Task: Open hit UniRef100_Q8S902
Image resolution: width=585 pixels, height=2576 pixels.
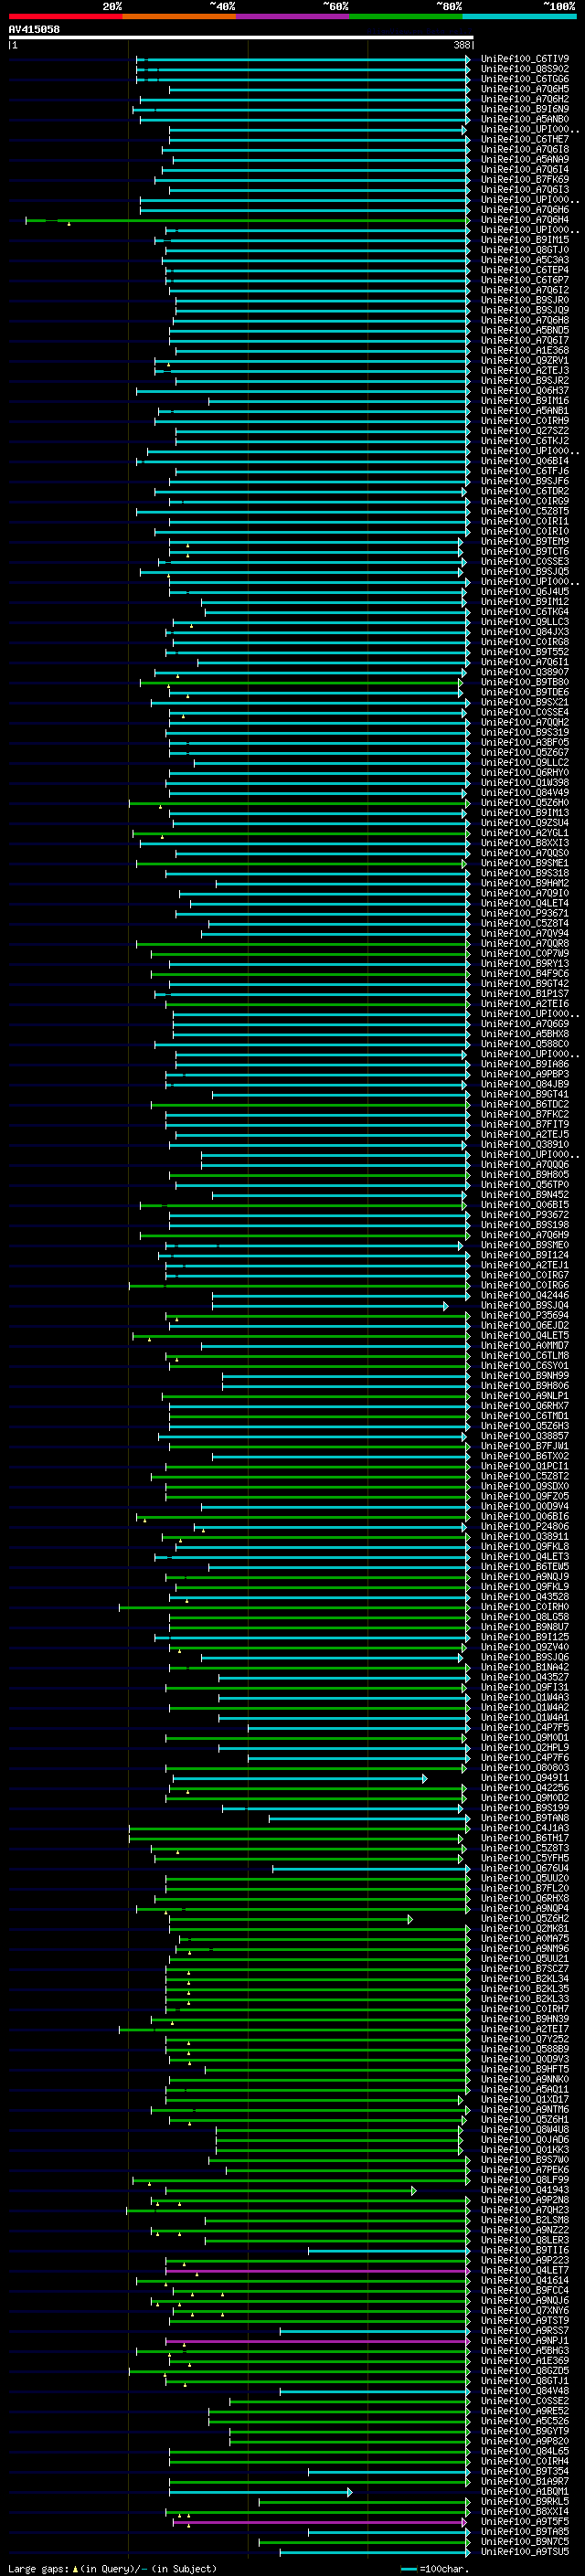Action: coord(525,69)
